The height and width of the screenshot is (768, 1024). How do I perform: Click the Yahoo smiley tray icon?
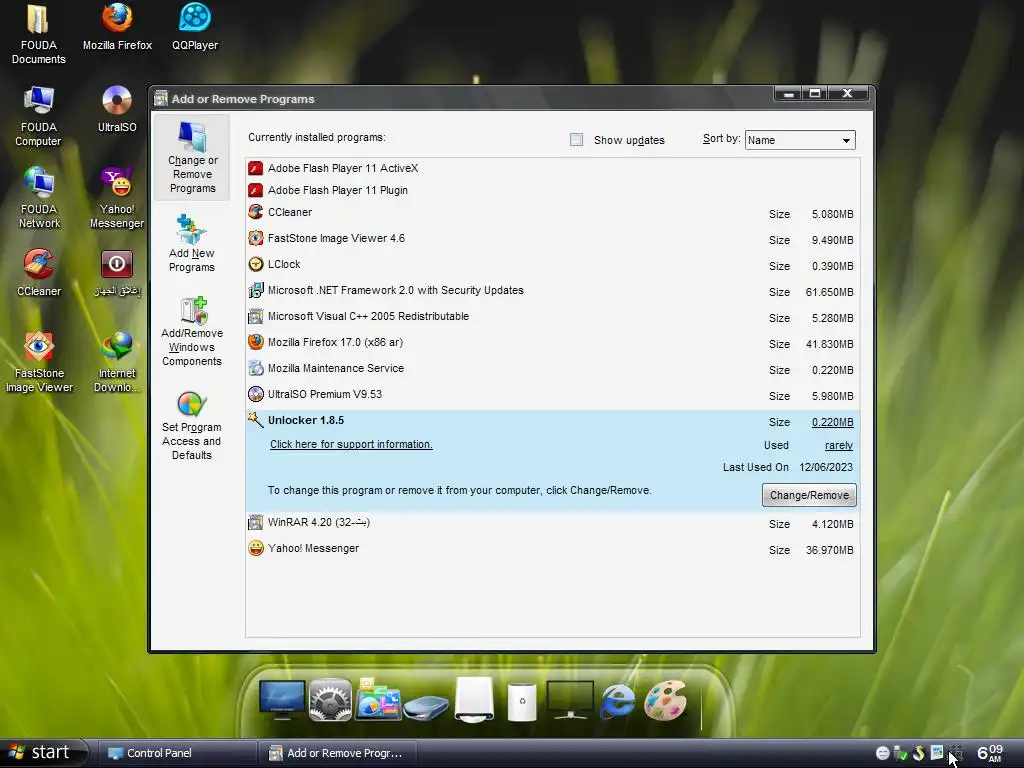(882, 753)
